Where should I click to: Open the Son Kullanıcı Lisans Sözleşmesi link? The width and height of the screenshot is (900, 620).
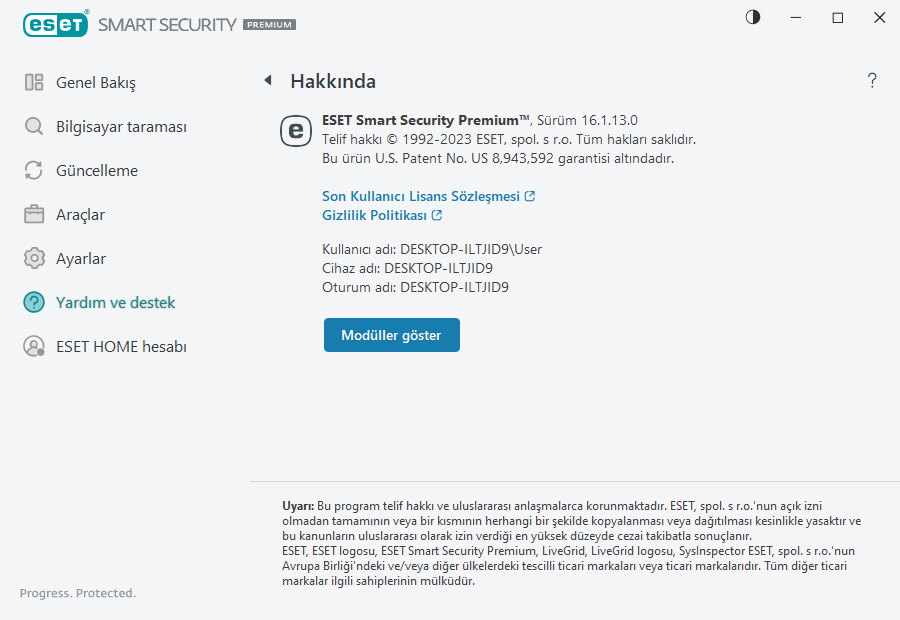[421, 197]
